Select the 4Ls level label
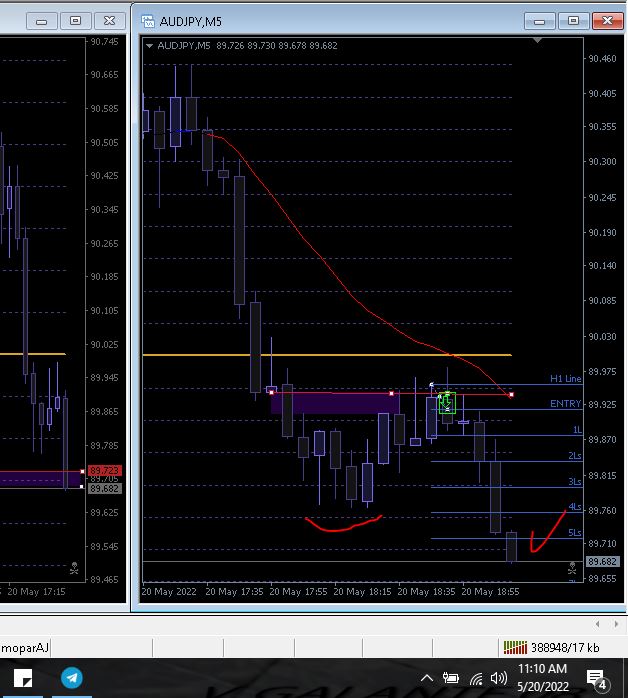The width and height of the screenshot is (628, 698). pos(575,507)
